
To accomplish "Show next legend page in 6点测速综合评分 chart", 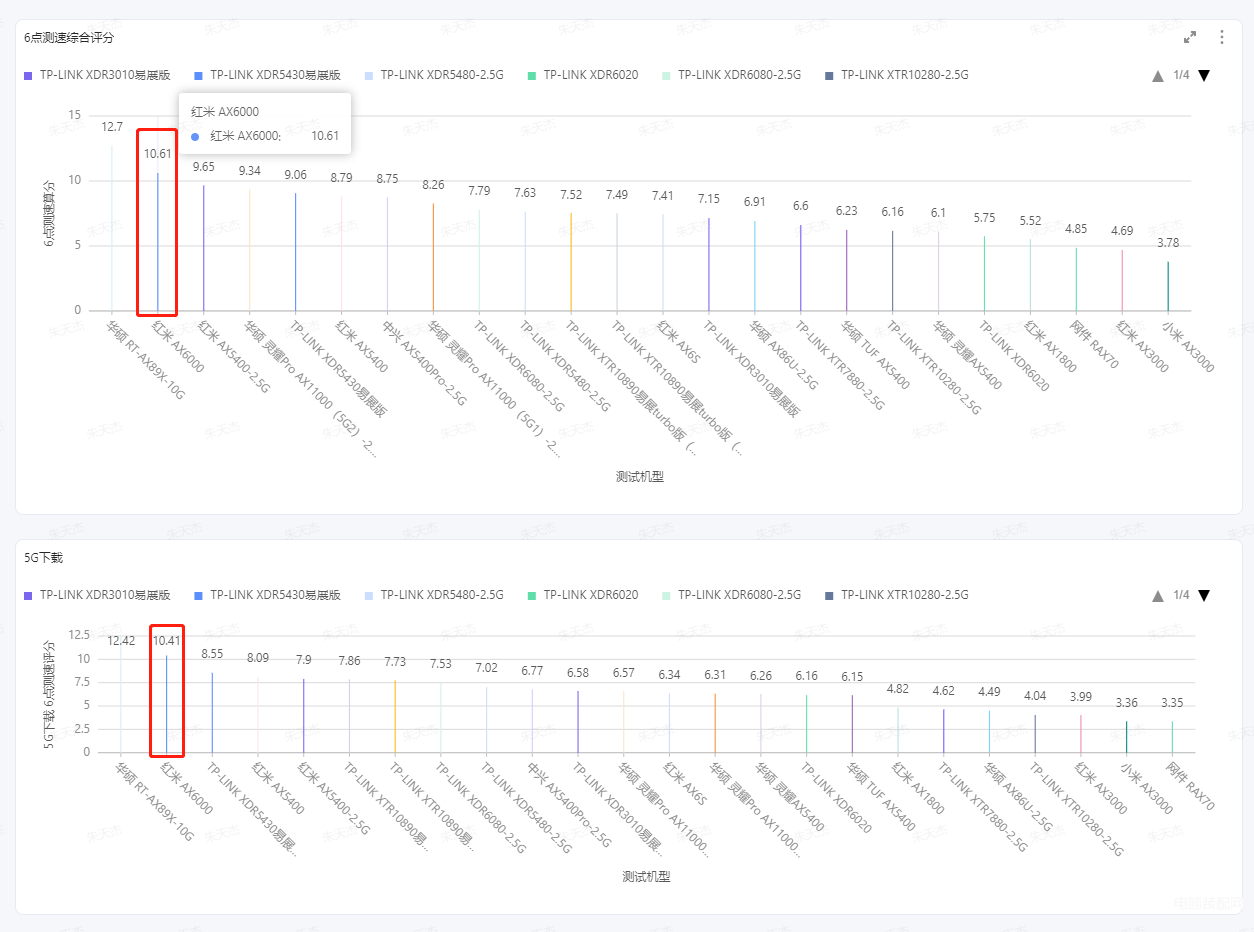I will coord(1204,75).
